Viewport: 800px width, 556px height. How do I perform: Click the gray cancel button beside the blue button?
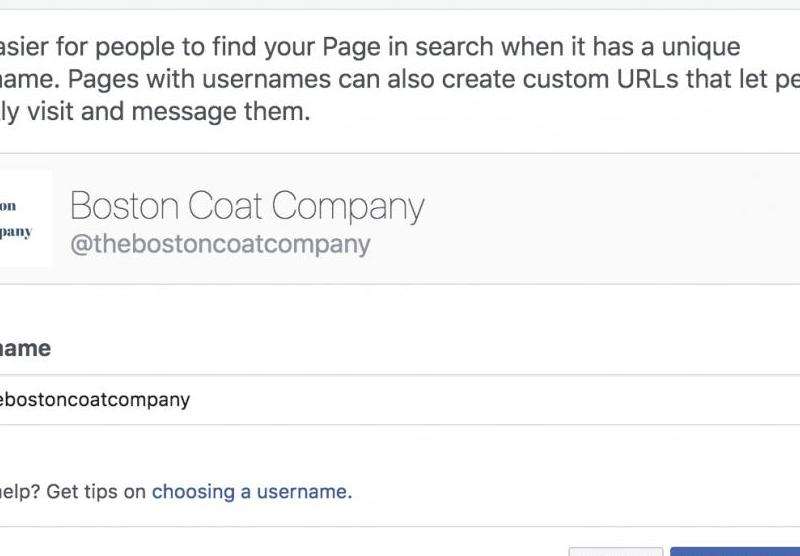coord(616,552)
